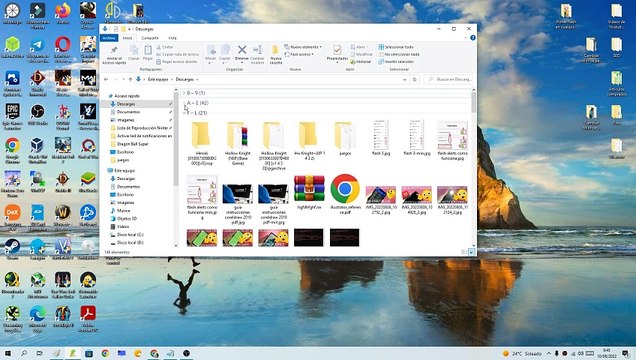Image resolution: width=636 pixels, height=360 pixels.
Task: Click the taskbar search magnifier icon
Action: point(24,353)
